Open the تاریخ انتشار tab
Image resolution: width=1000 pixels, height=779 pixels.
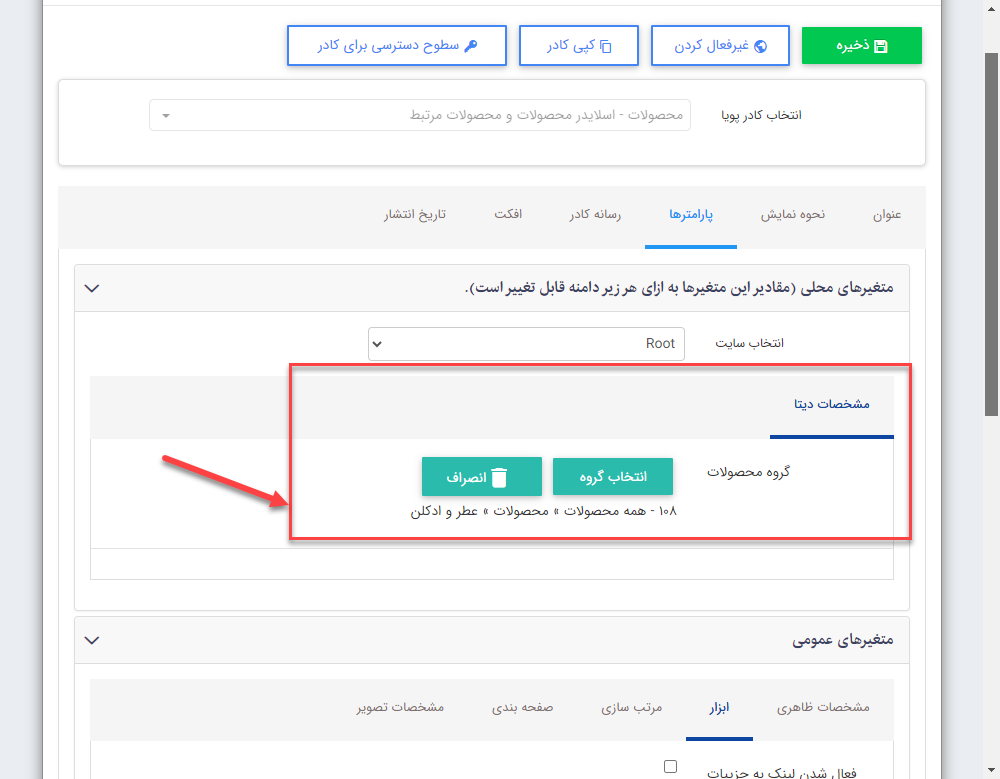pos(414,213)
